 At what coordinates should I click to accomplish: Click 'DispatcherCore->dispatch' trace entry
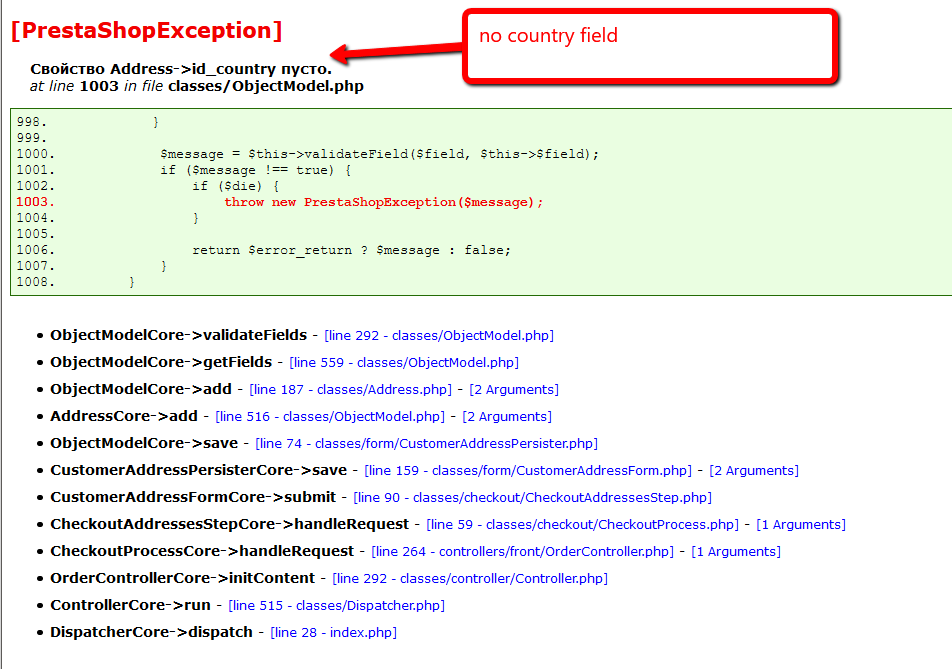click(151, 633)
